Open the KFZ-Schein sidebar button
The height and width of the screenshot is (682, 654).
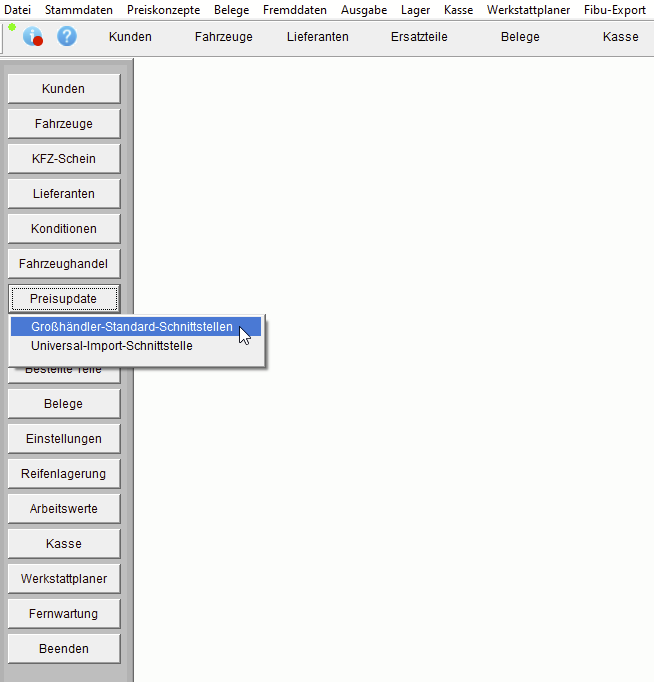pyautogui.click(x=64, y=159)
